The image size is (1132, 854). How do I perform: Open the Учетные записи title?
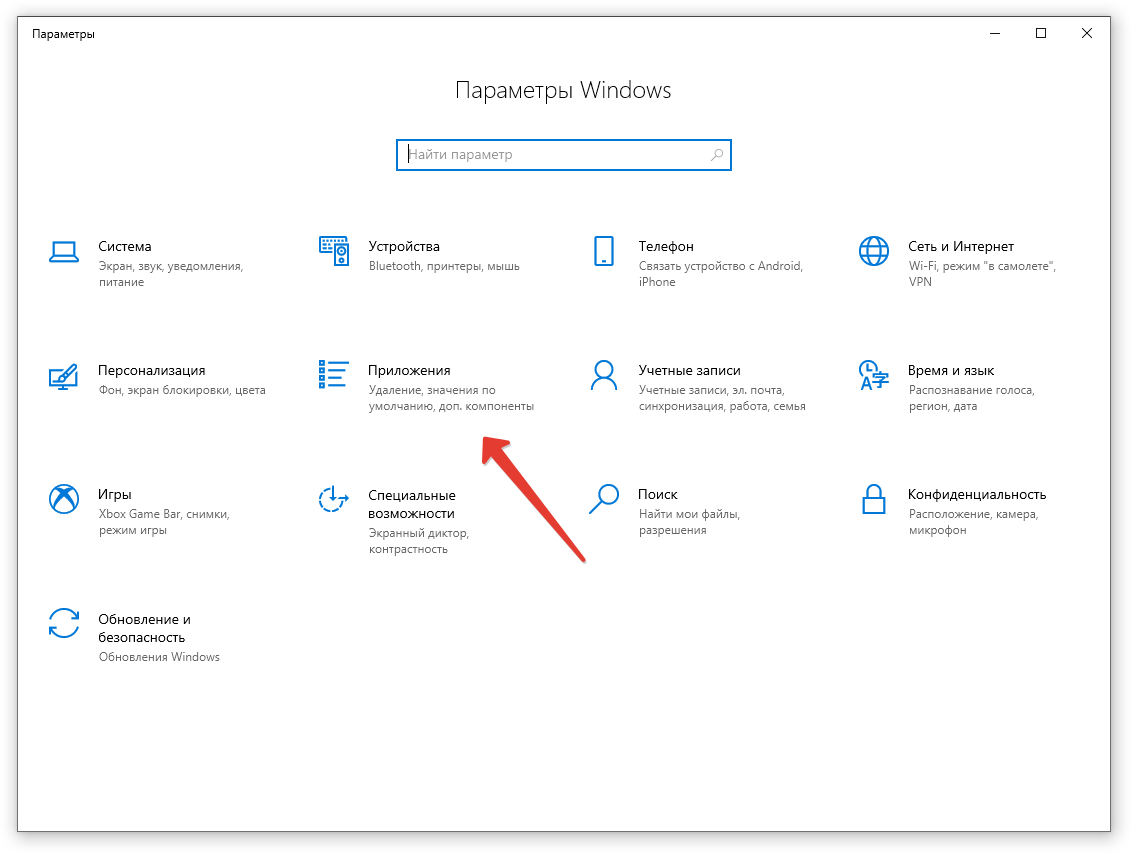pyautogui.click(x=689, y=370)
